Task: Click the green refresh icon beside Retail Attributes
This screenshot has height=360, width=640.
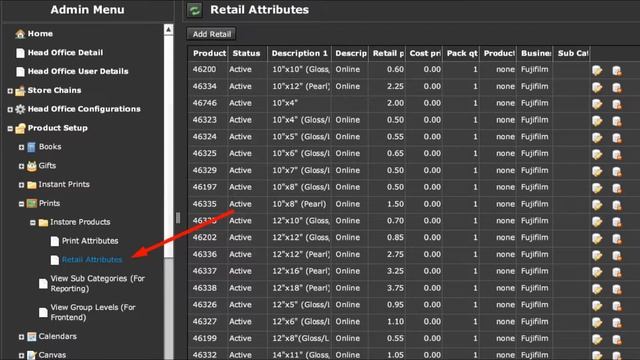Action: click(195, 10)
